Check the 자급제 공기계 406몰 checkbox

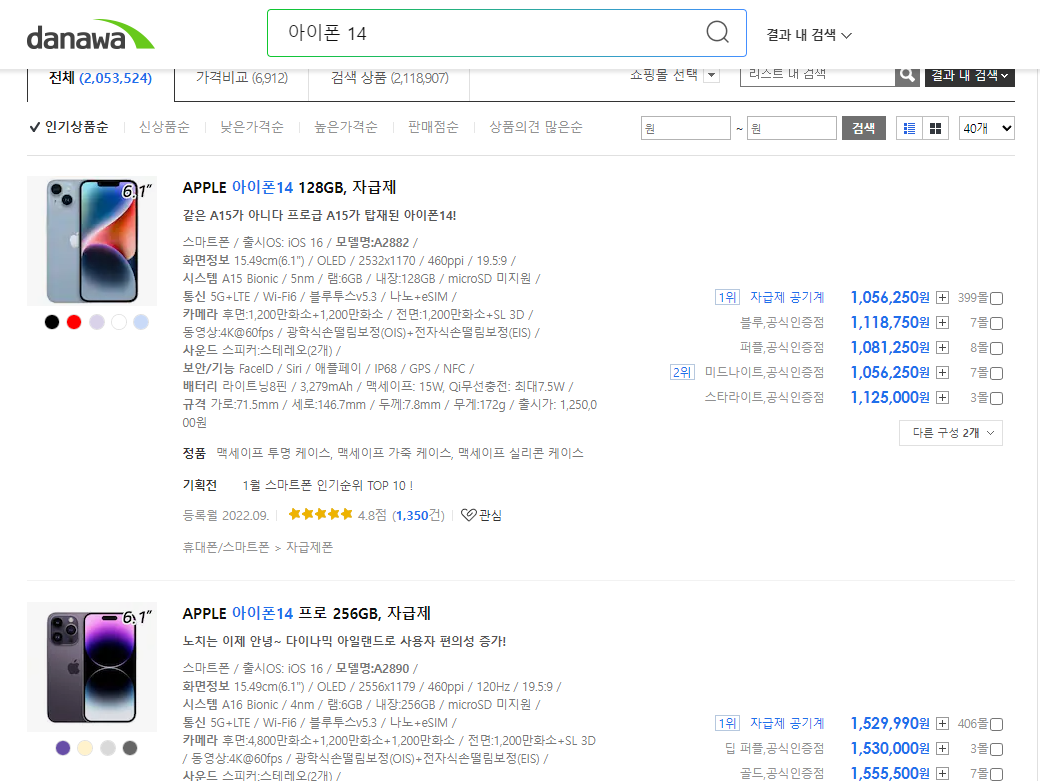click(996, 725)
